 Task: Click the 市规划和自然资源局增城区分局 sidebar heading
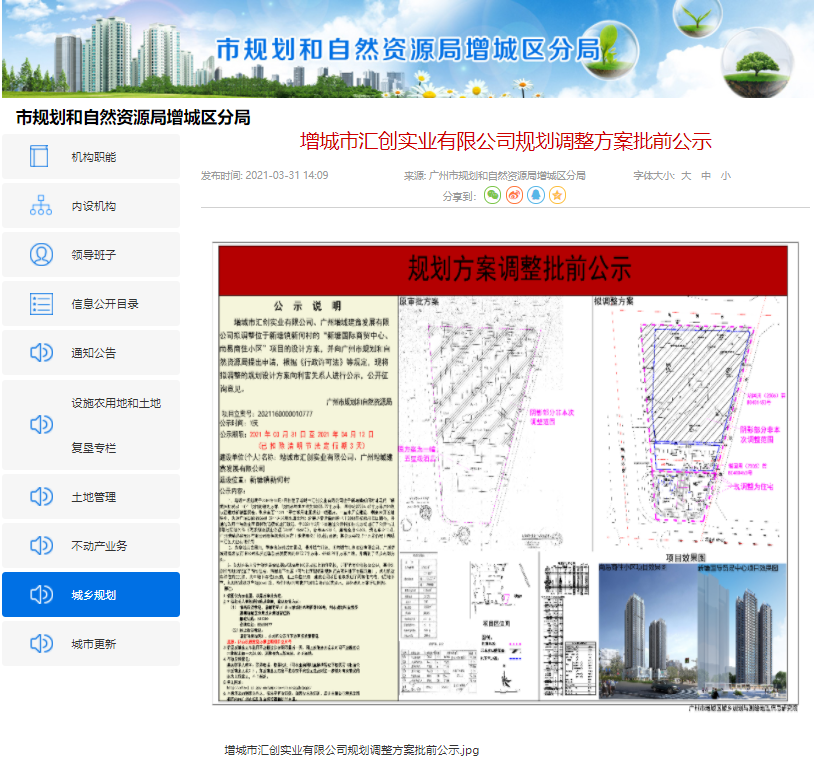click(x=133, y=118)
